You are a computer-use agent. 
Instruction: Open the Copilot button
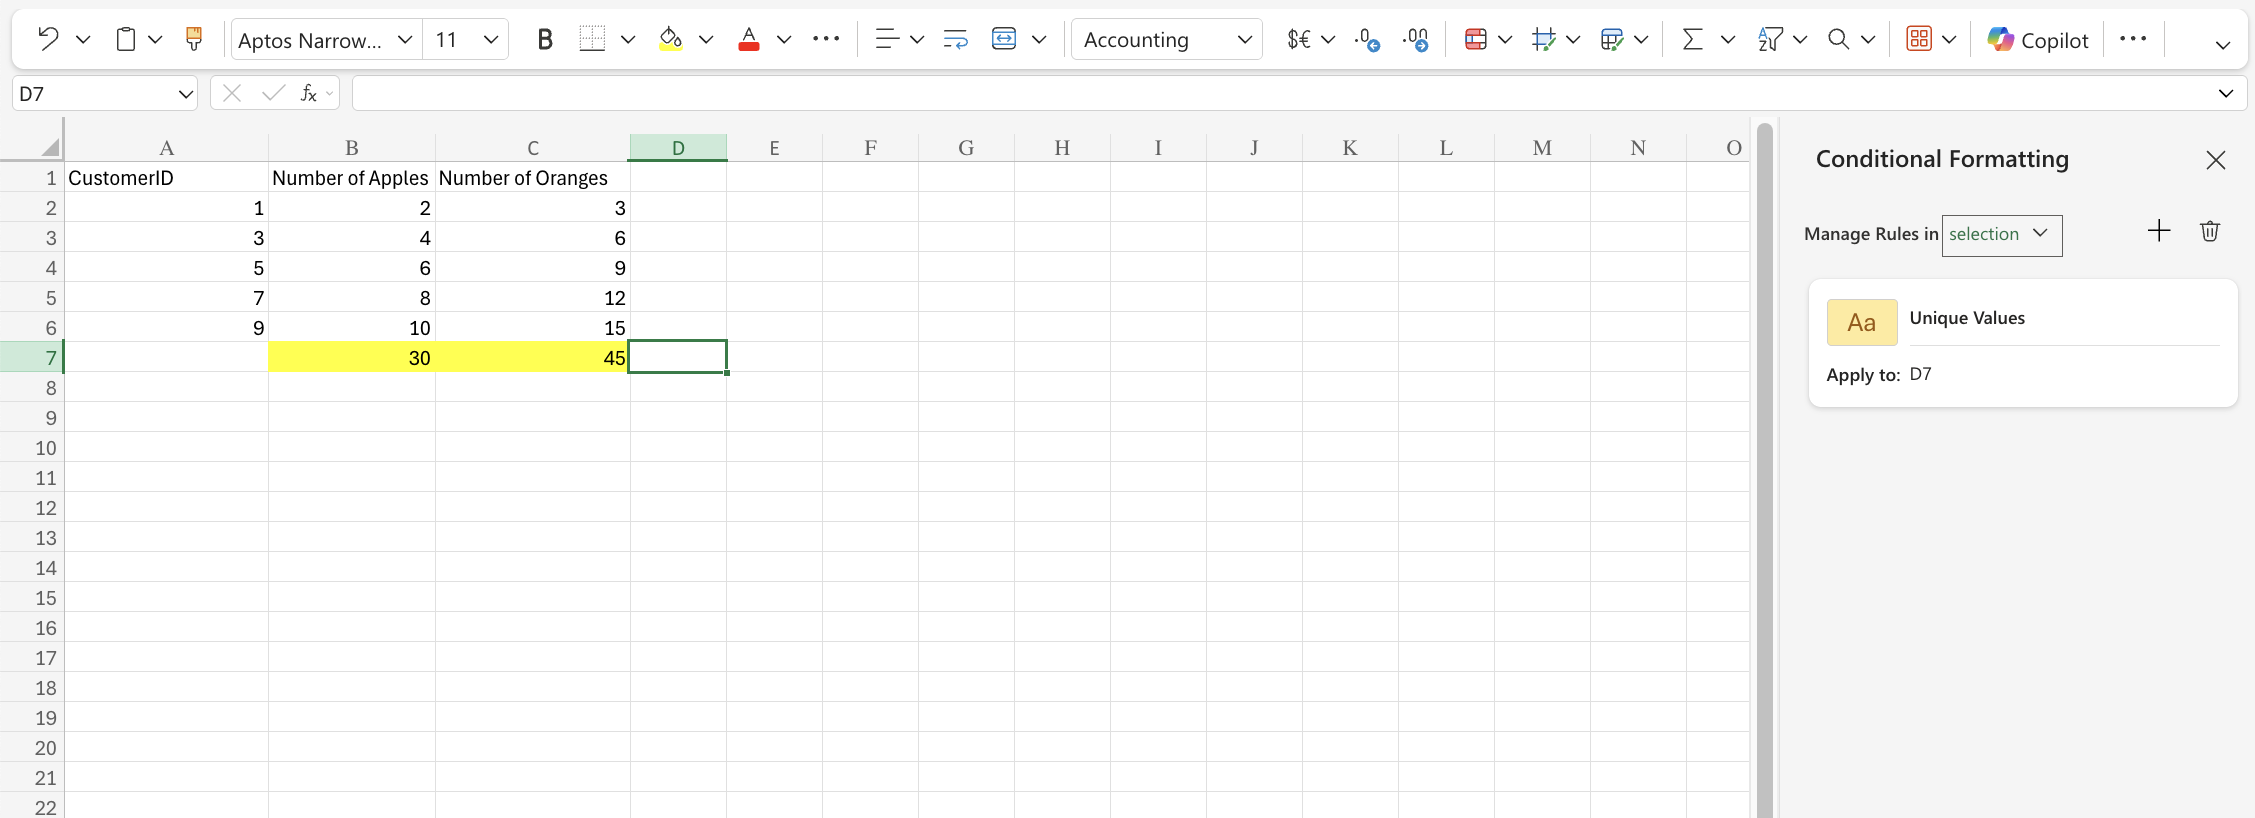[2037, 40]
